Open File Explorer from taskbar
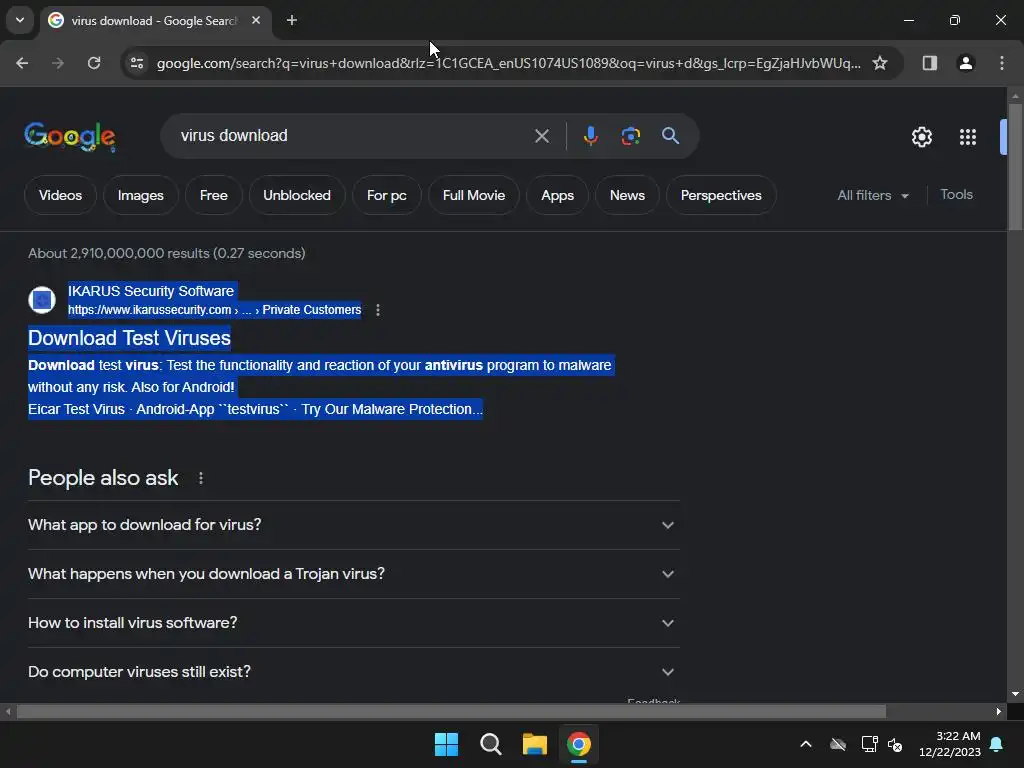This screenshot has height=768, width=1024. point(534,744)
